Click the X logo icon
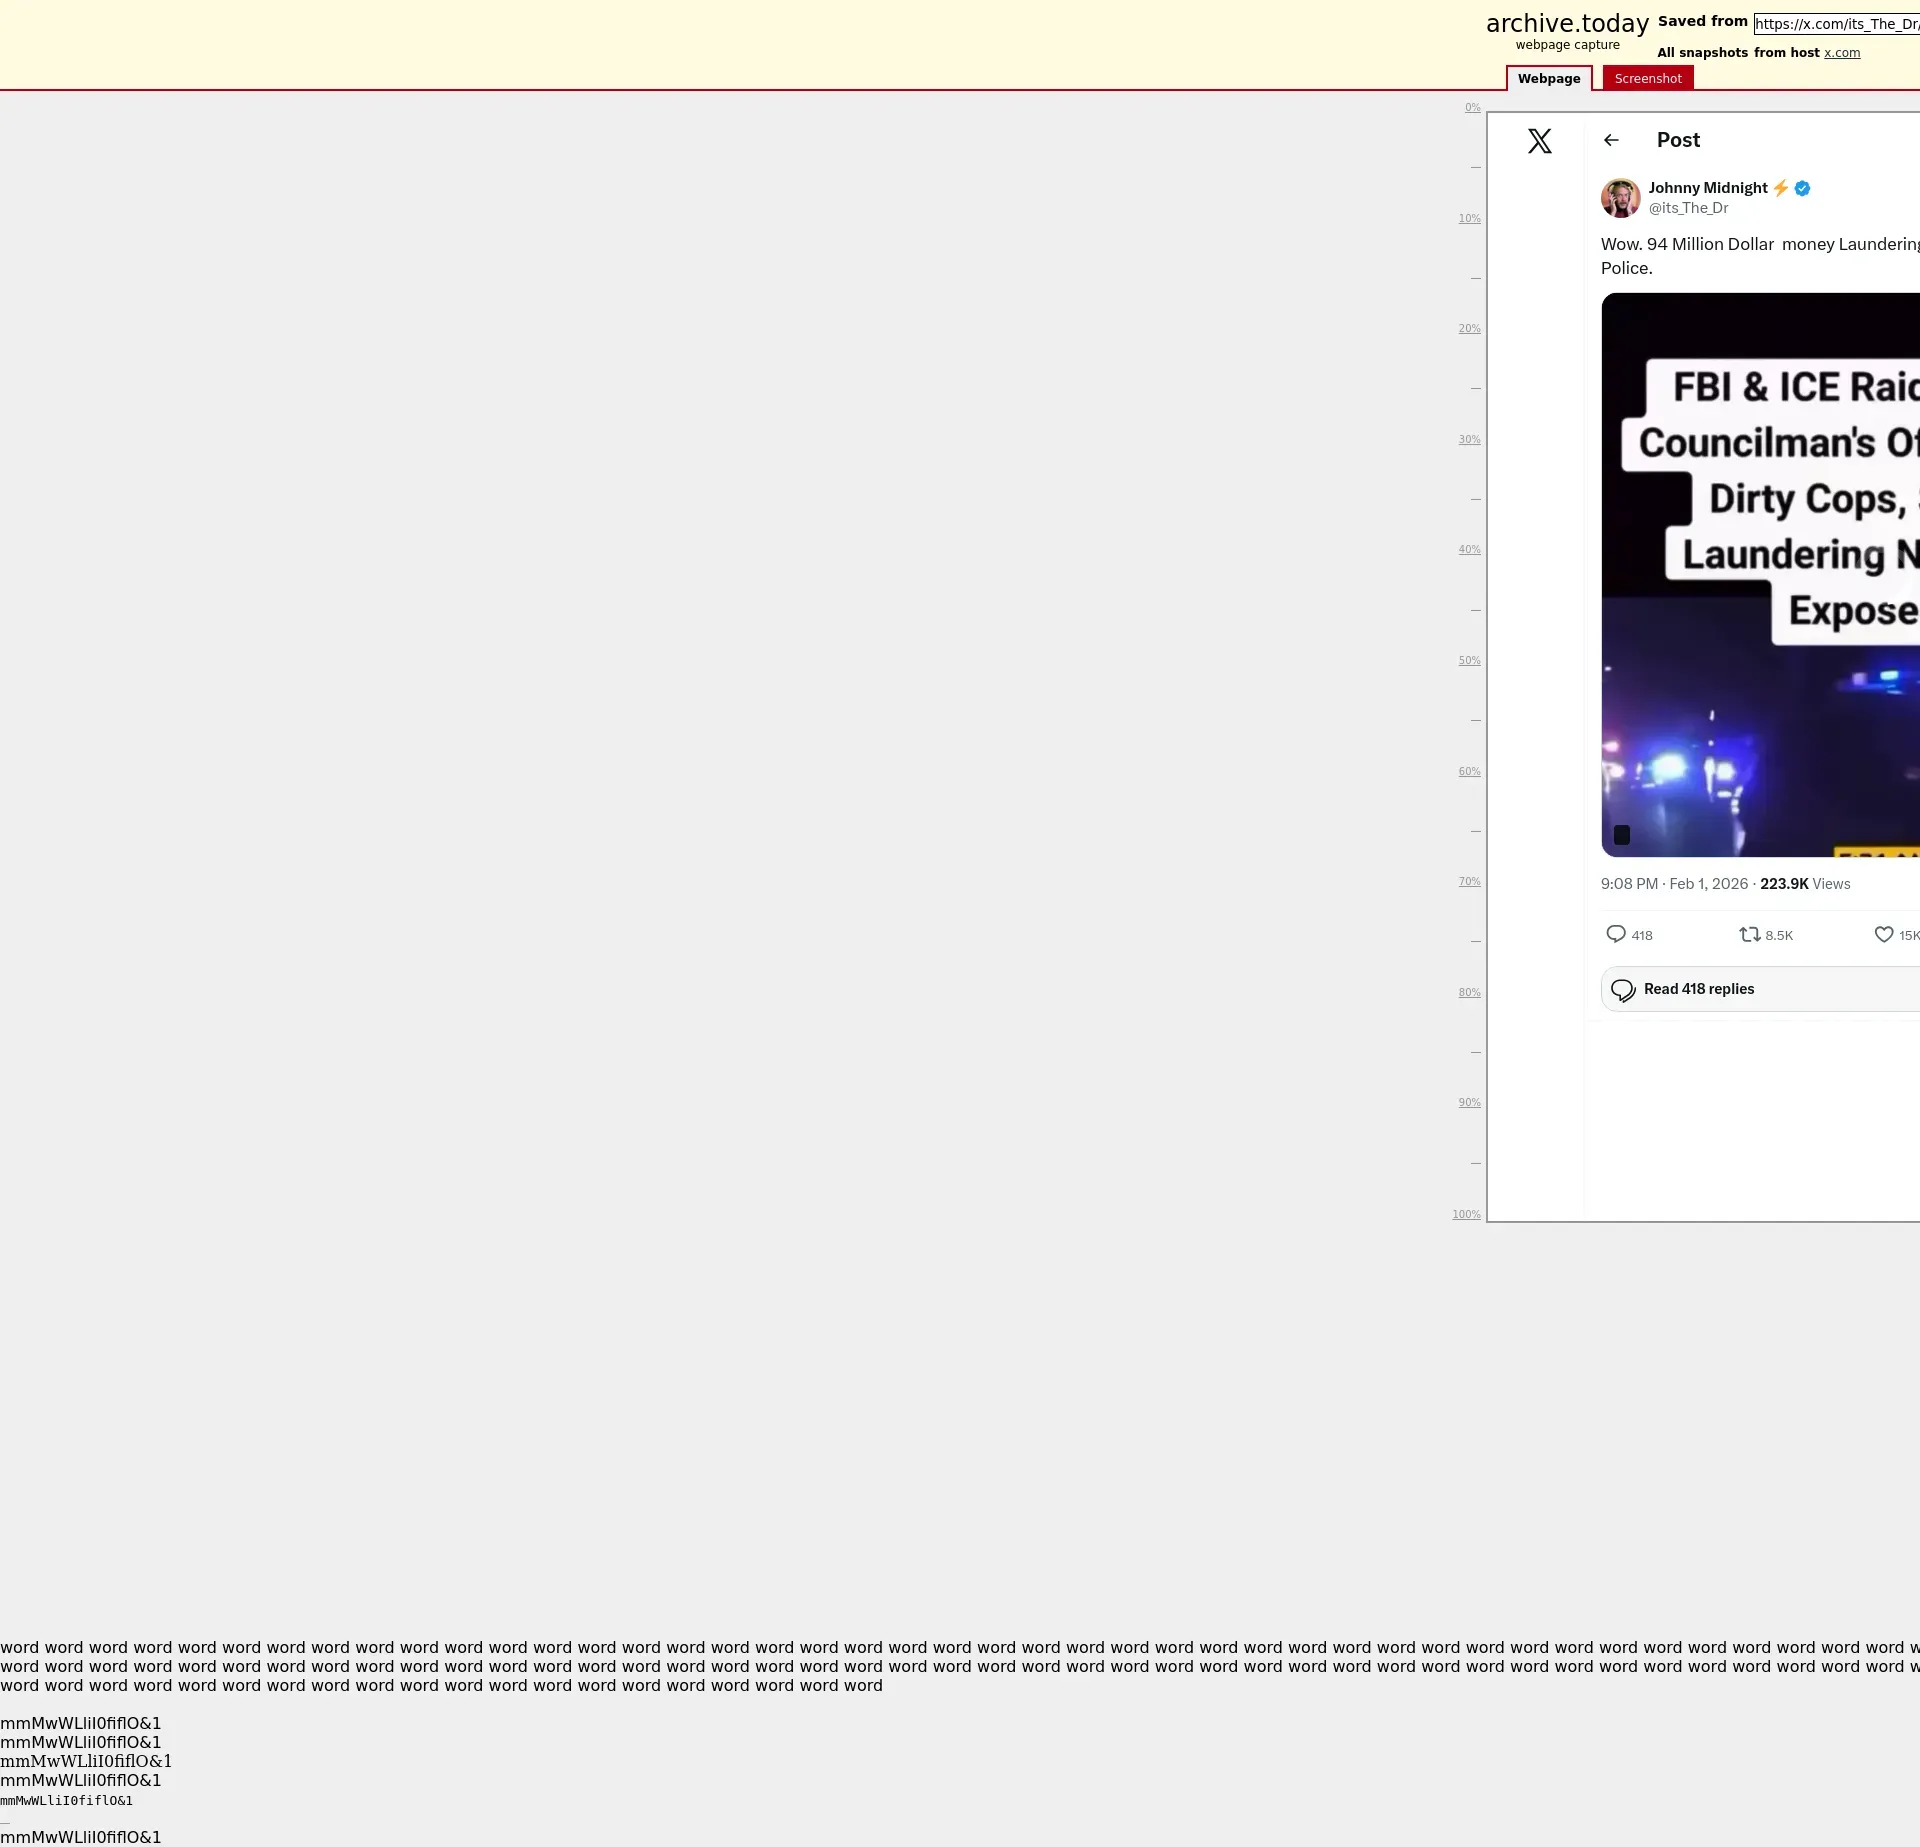 pos(1539,141)
